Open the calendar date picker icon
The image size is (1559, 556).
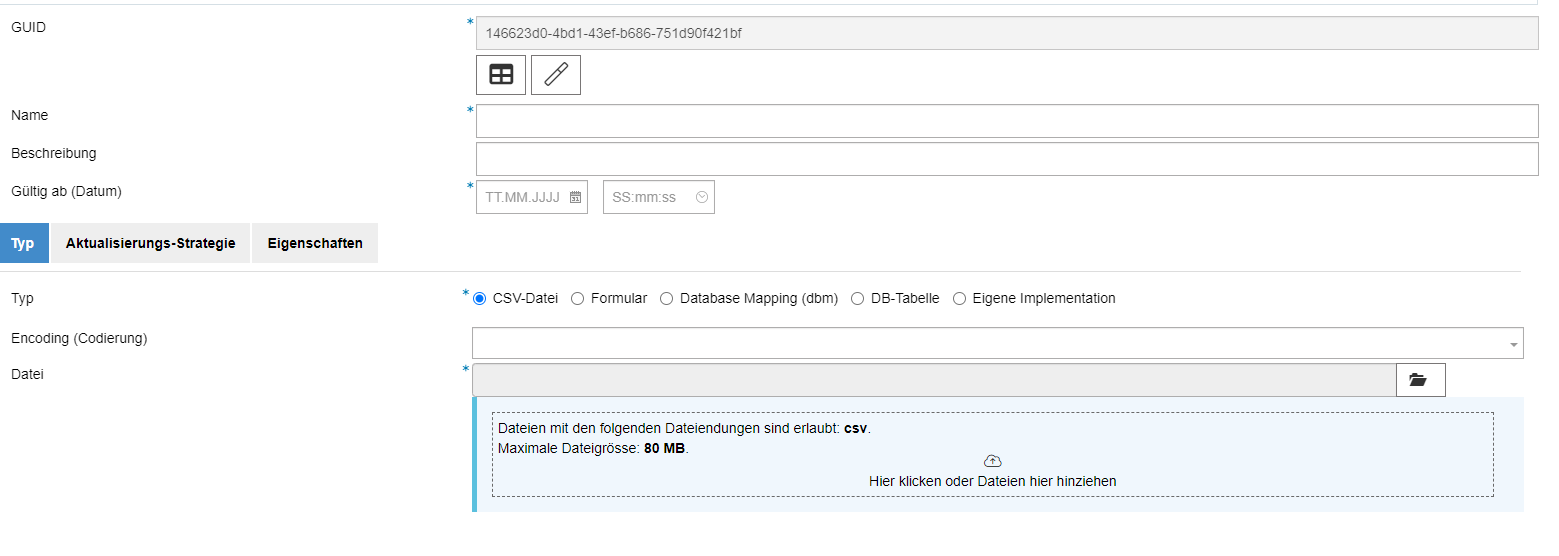(x=575, y=197)
